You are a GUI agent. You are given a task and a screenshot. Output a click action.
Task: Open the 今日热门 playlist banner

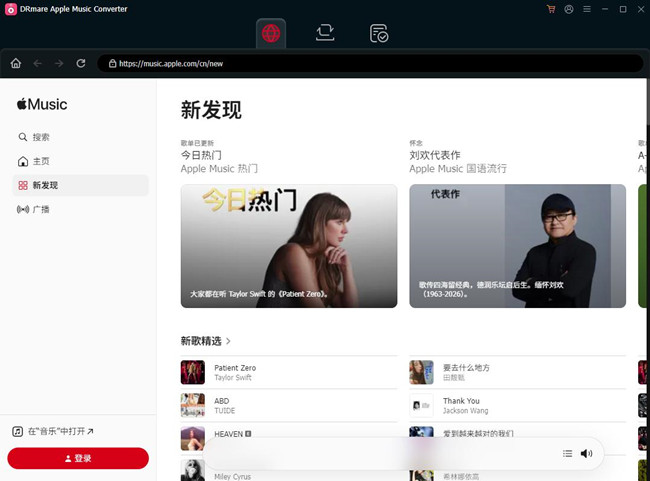(289, 246)
